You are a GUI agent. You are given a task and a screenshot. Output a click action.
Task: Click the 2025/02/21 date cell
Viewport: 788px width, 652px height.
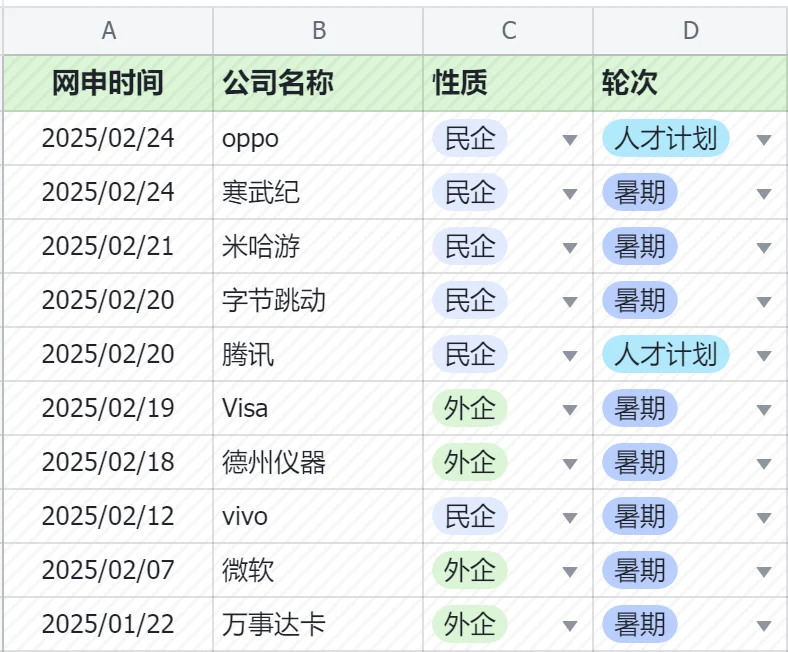108,246
